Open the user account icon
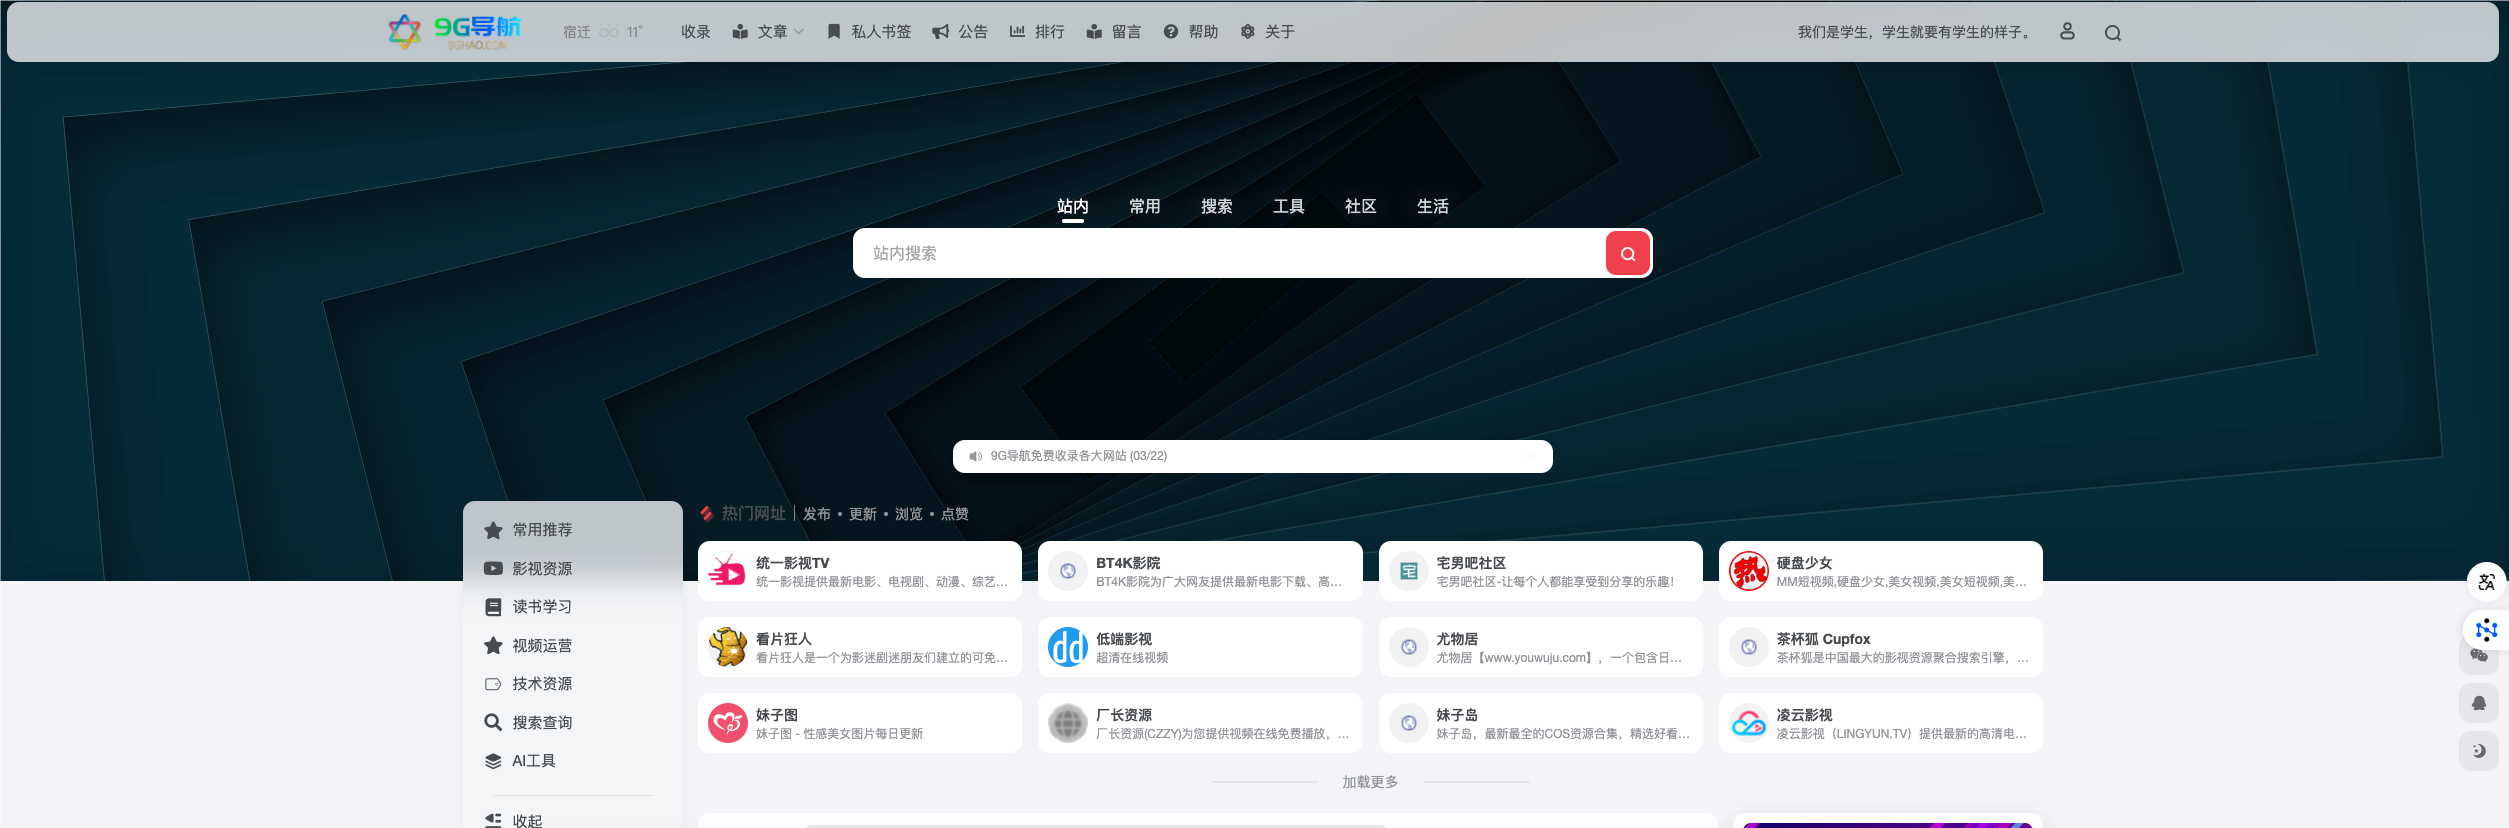Viewport: 2509px width, 828px height. pyautogui.click(x=2067, y=32)
